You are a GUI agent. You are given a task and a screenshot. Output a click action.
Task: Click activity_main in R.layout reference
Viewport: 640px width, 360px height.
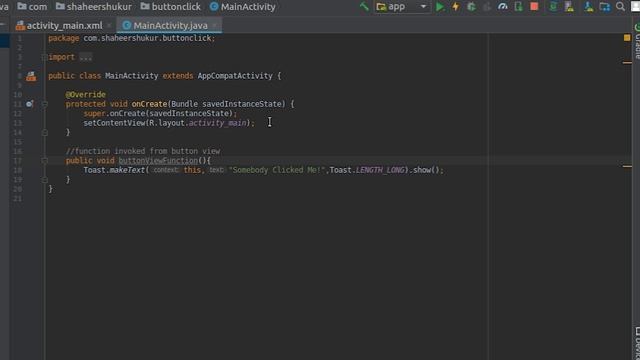(x=218, y=123)
